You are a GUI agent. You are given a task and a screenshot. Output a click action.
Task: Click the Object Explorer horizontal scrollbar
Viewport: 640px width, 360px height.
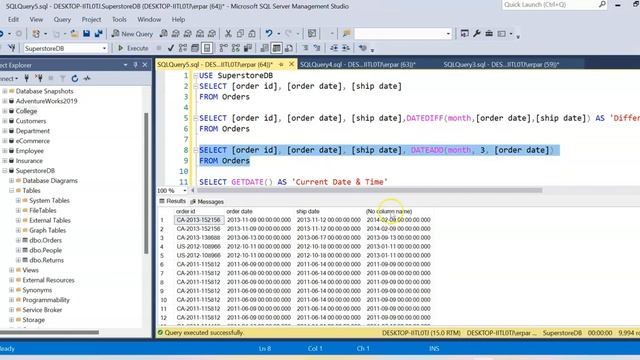[x=49, y=332]
